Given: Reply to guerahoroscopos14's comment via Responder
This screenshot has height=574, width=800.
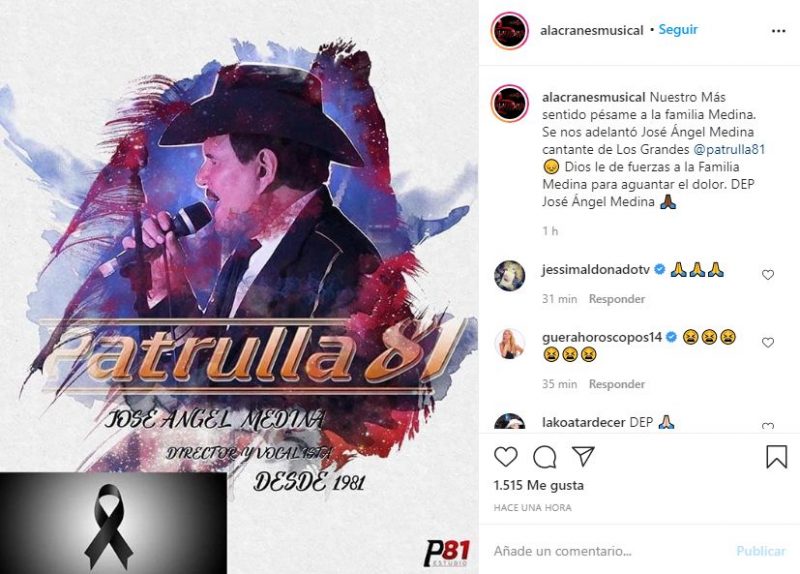Looking at the screenshot, I should 617,384.
